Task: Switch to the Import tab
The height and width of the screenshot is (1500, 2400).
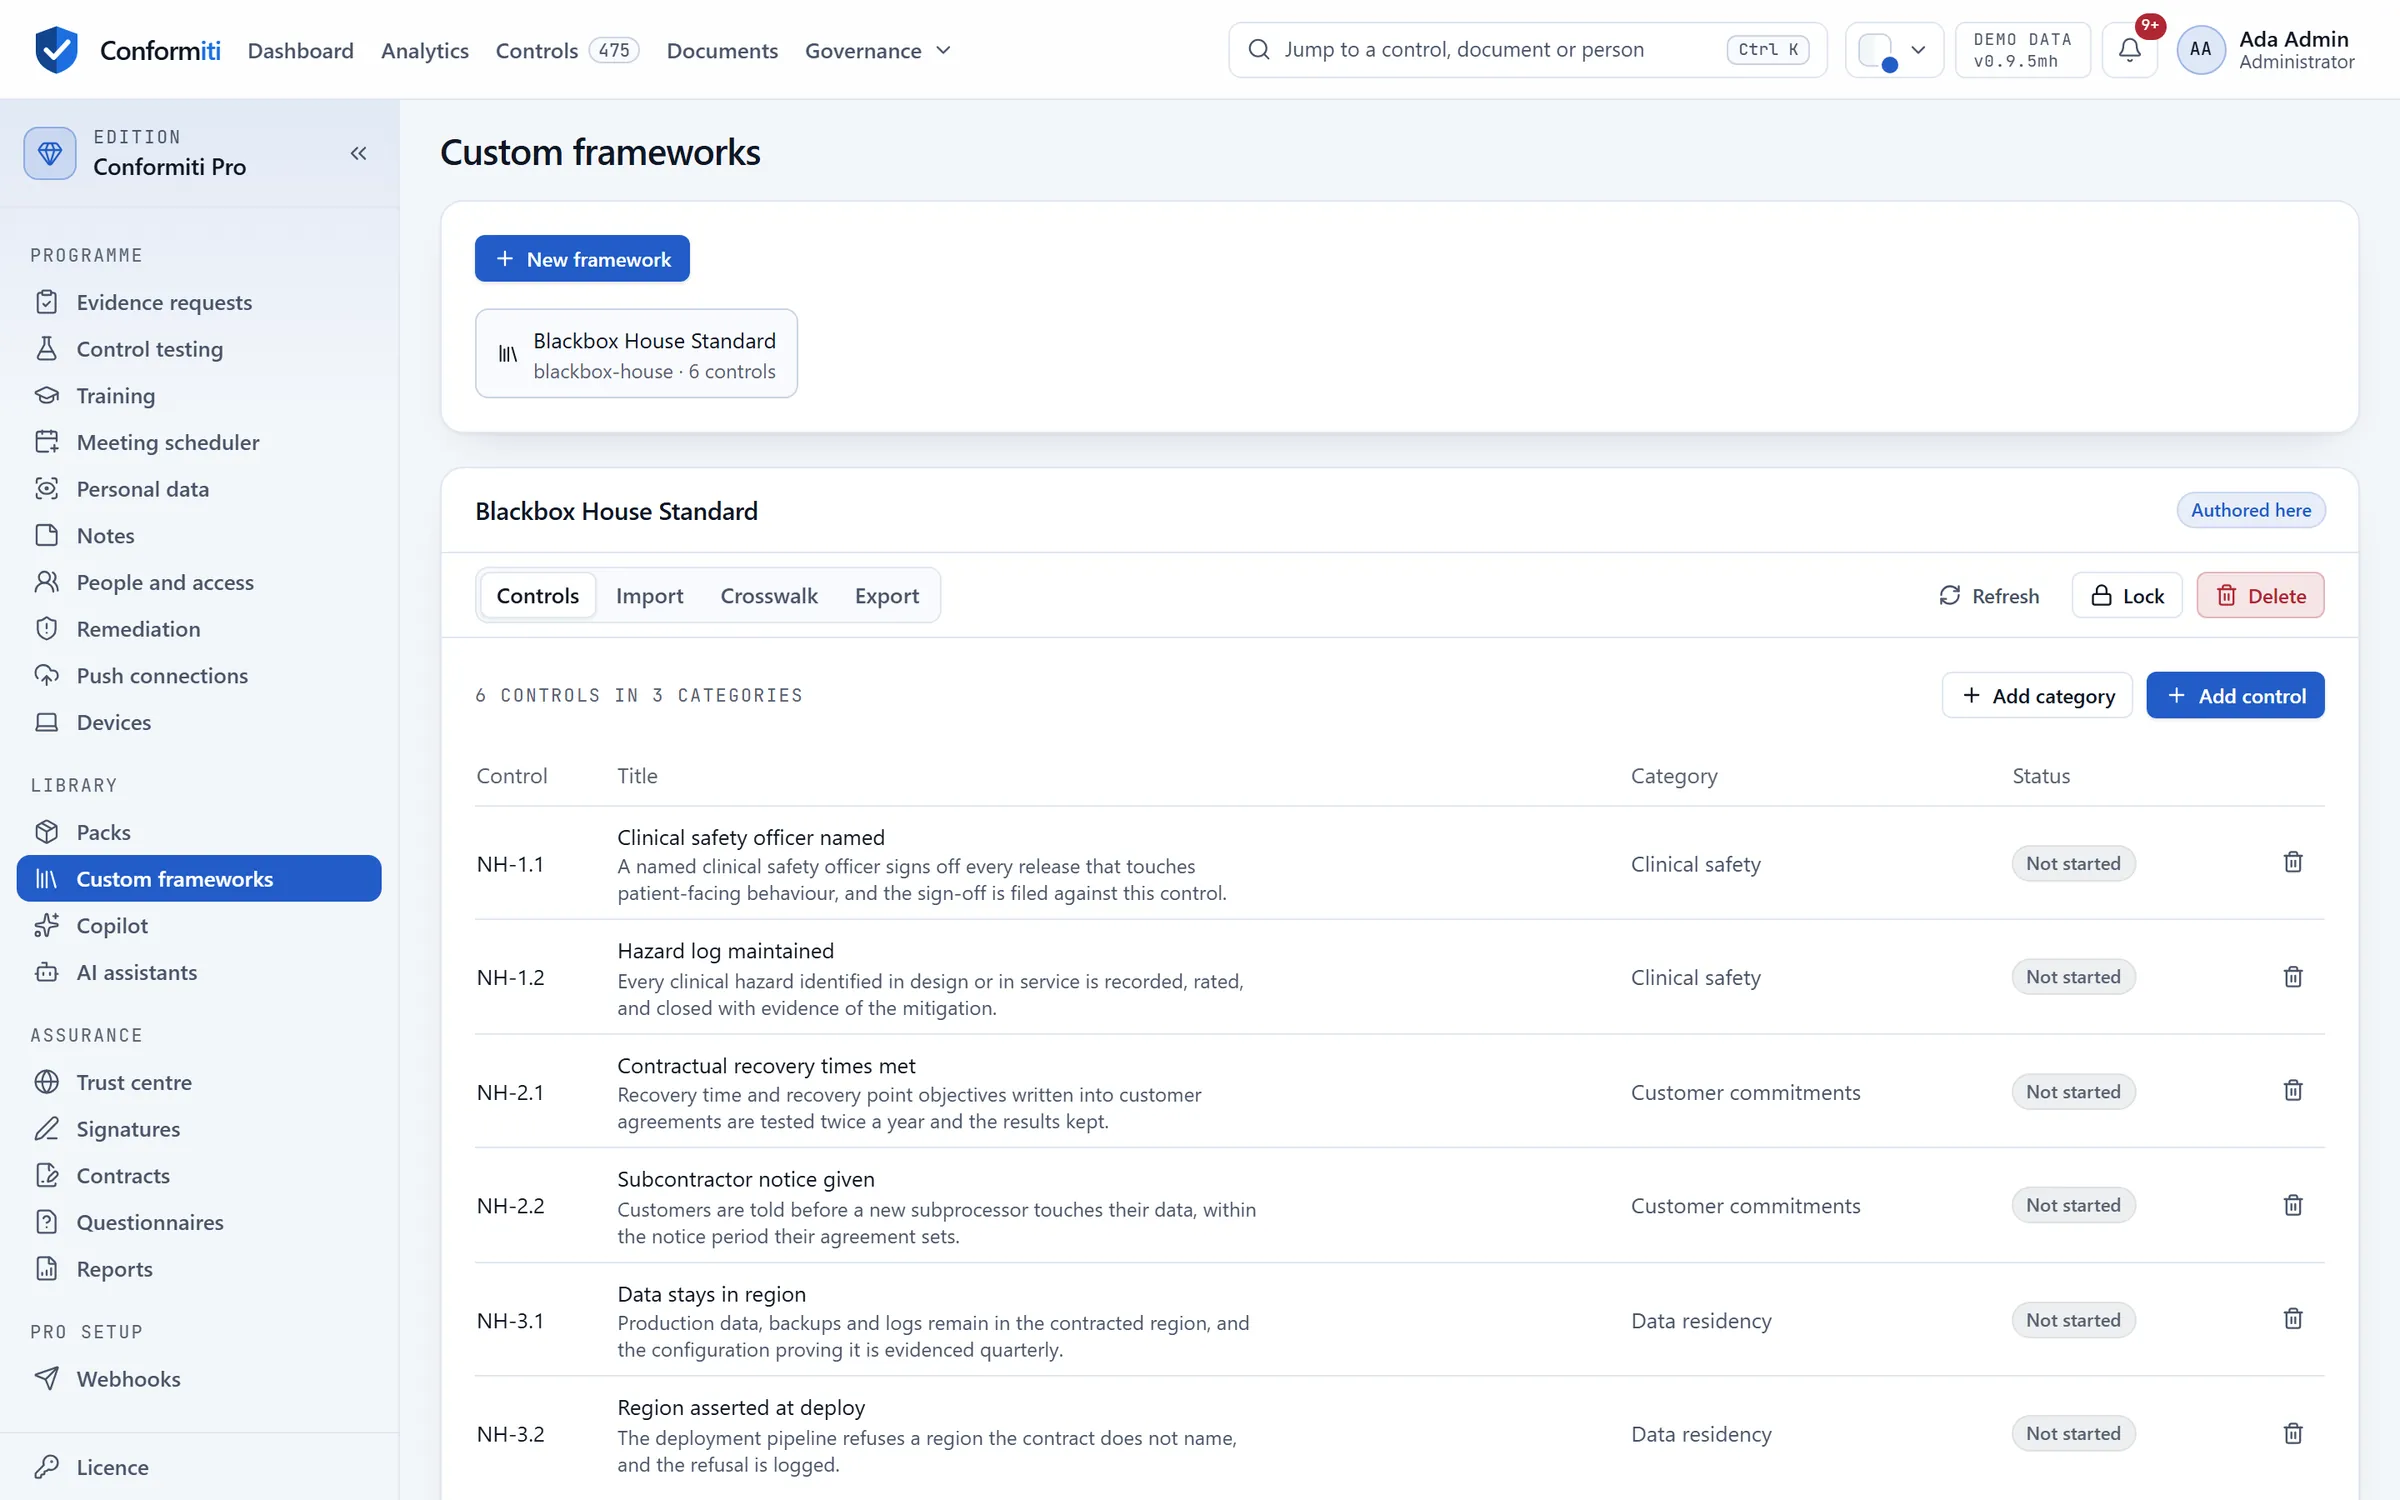Action: [649, 596]
